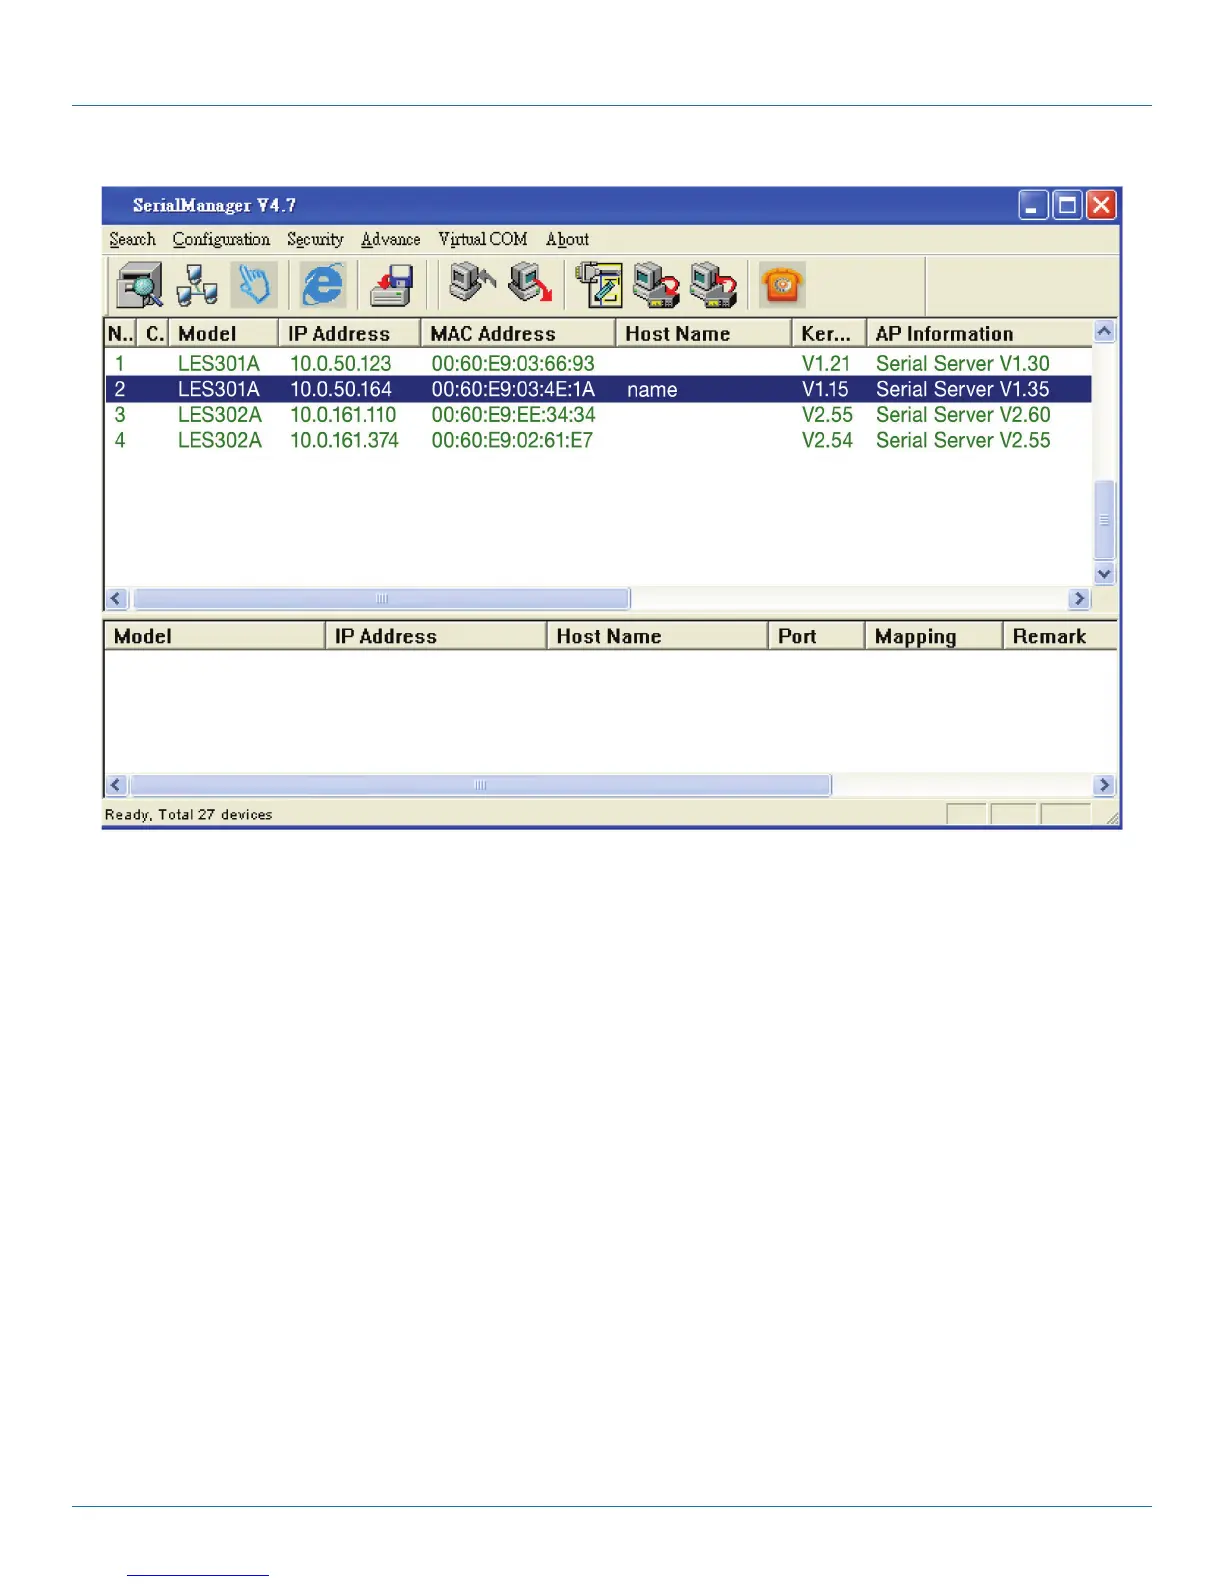The height and width of the screenshot is (1584, 1224).
Task: Click the Port column header in lower pane
Action: point(816,636)
